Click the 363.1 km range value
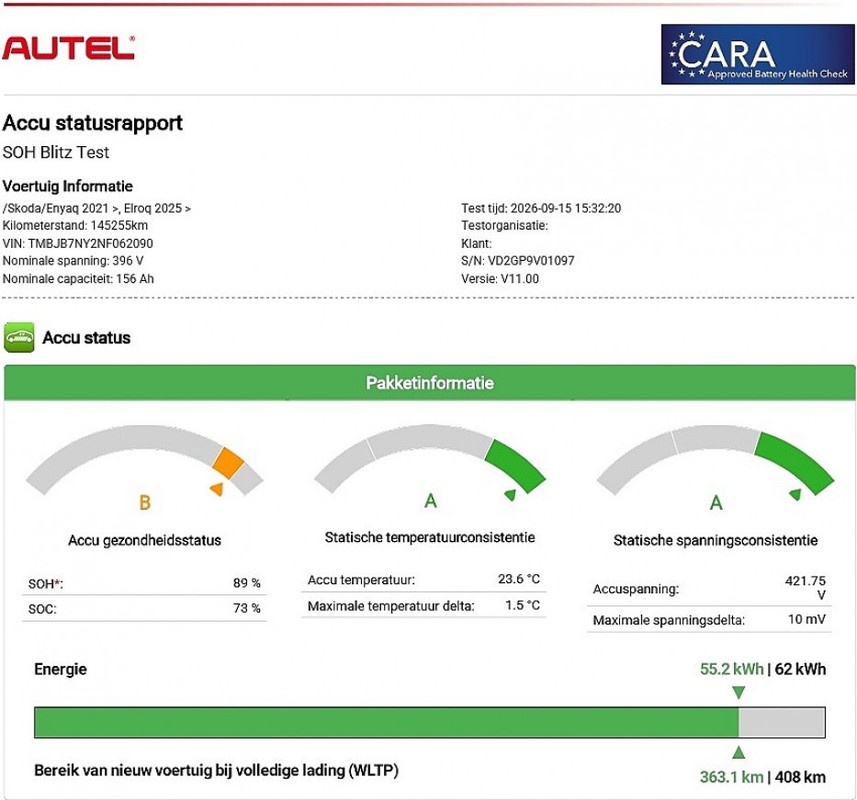Image resolution: width=857 pixels, height=800 pixels. coord(732,777)
